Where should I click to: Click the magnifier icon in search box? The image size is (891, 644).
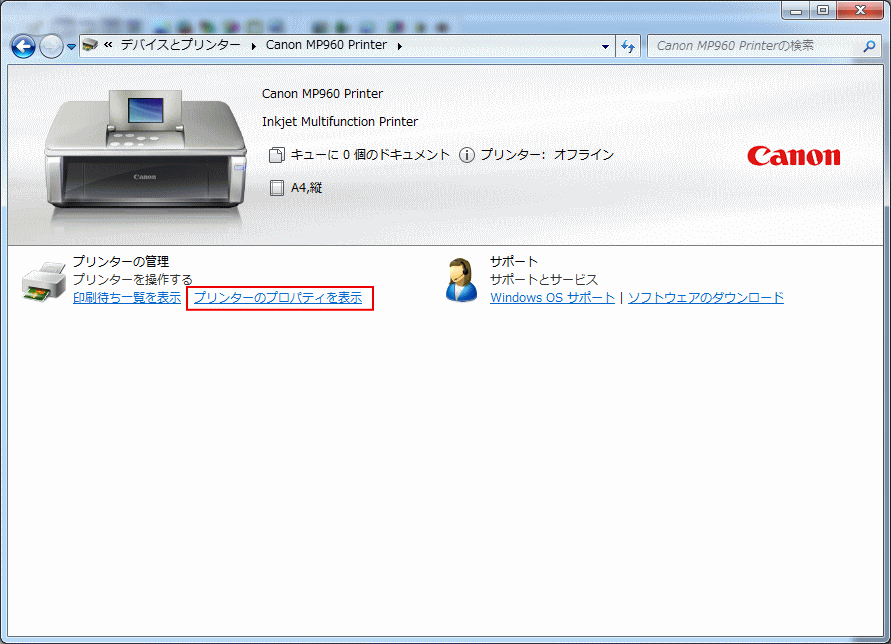click(869, 46)
